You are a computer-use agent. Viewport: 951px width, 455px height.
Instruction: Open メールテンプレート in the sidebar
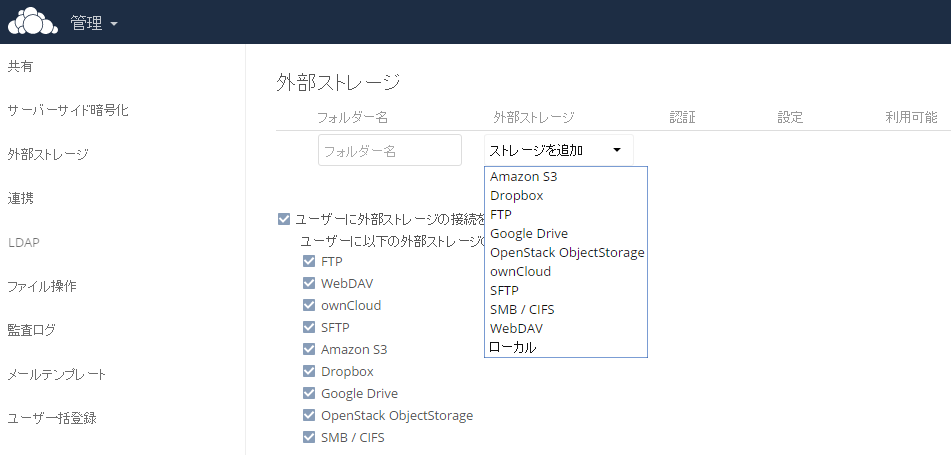pyautogui.click(x=57, y=374)
